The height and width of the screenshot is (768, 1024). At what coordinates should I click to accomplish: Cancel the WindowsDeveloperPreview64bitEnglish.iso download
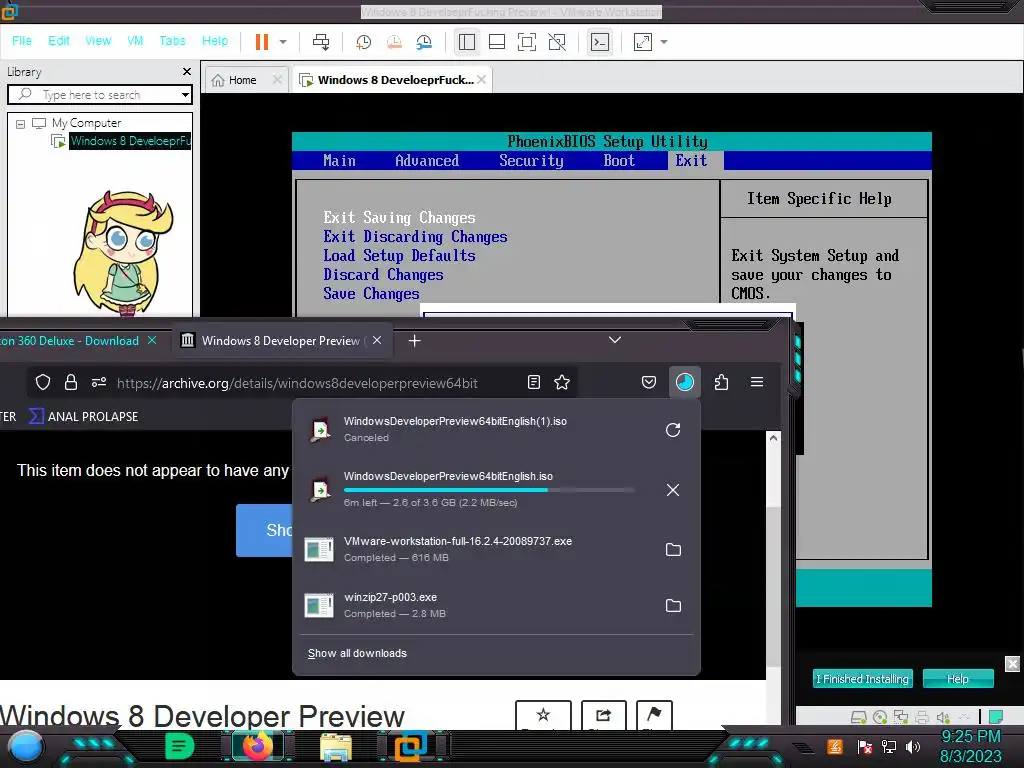coord(673,490)
